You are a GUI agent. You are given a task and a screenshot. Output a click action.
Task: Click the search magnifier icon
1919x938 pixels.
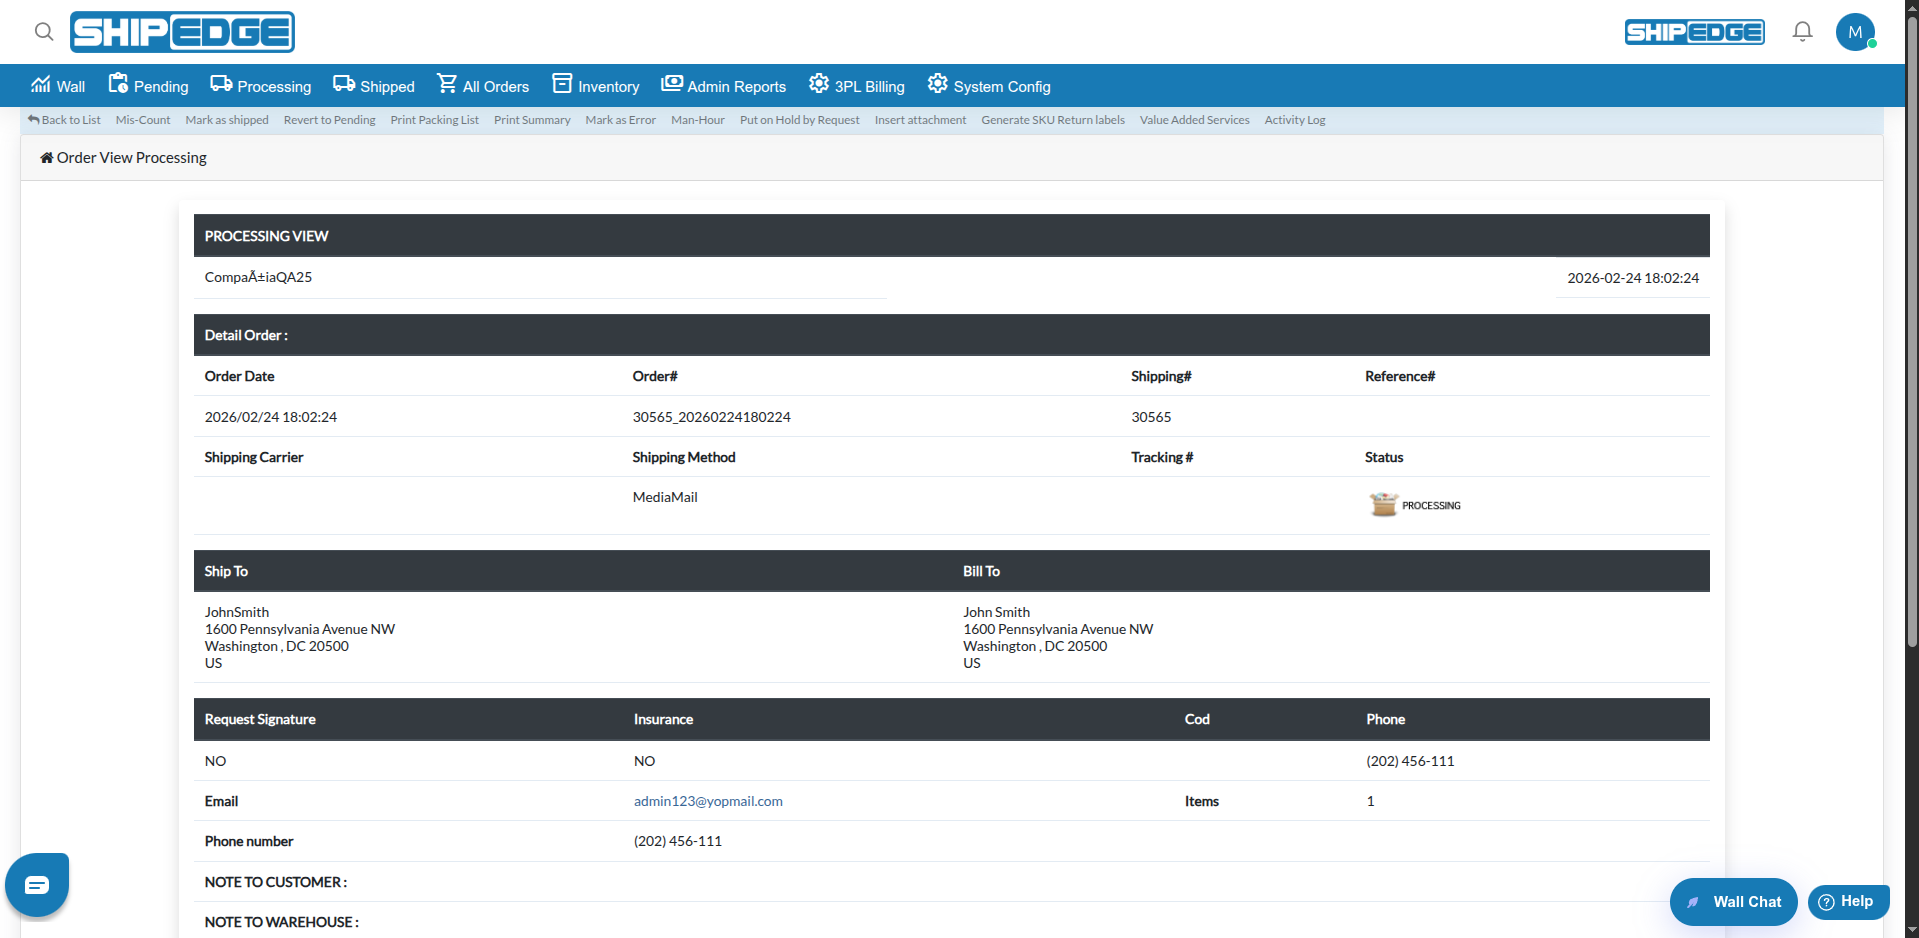point(44,32)
